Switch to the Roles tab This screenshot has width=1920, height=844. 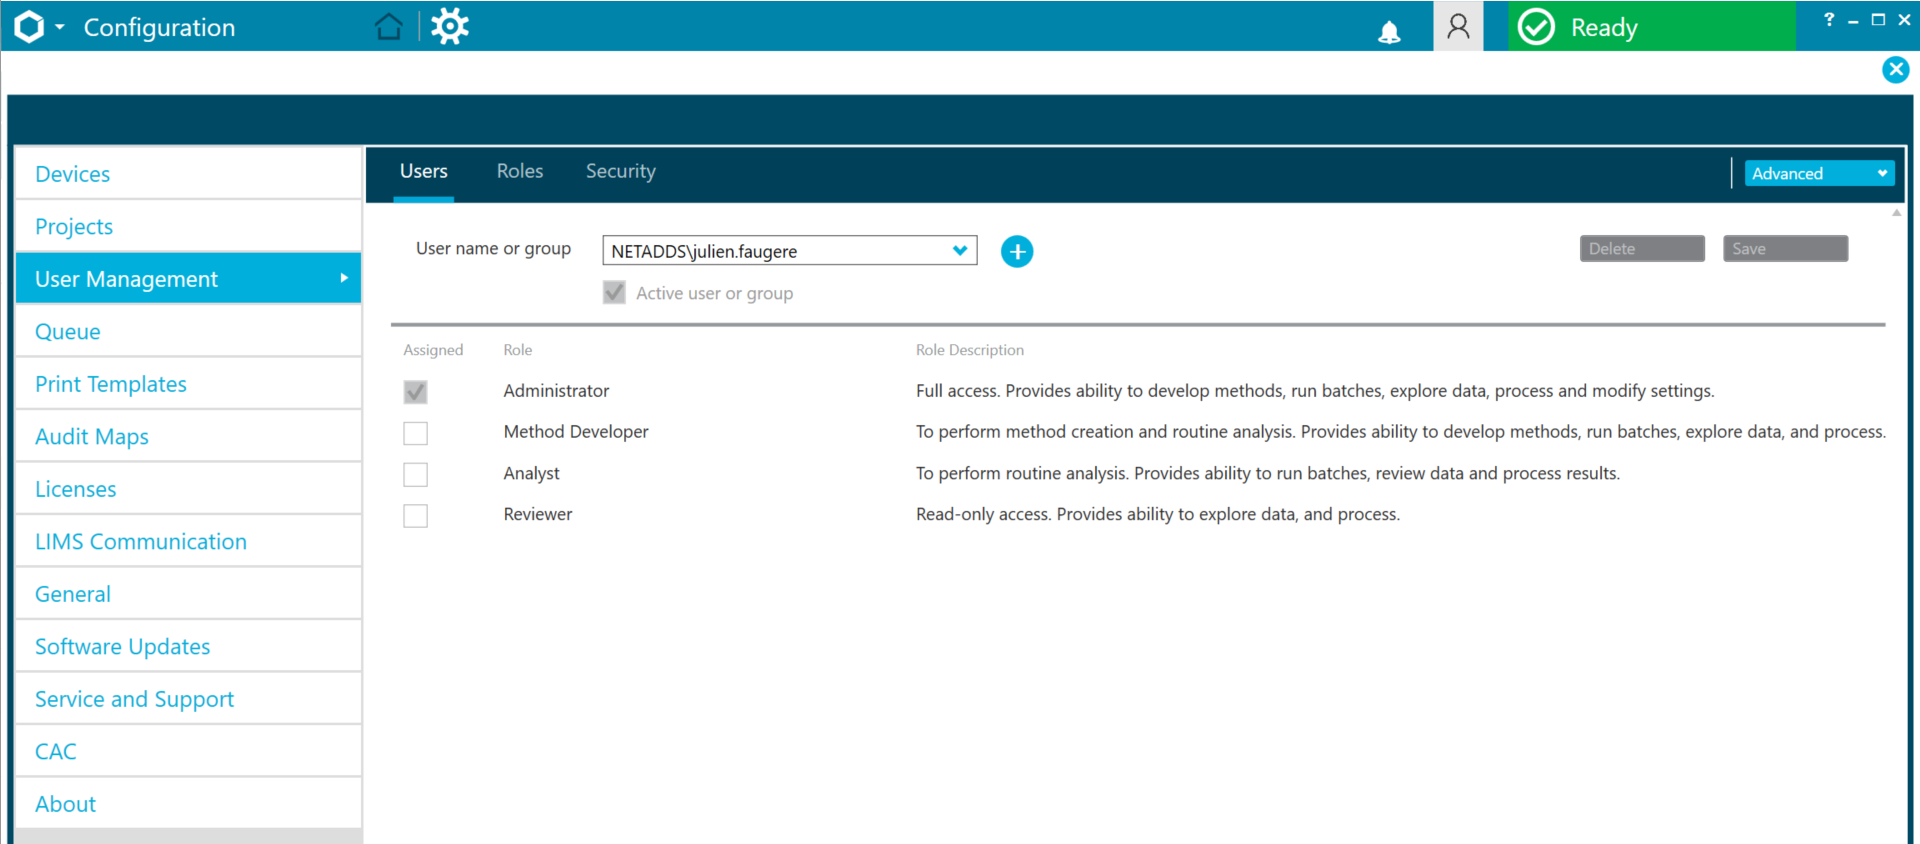click(x=519, y=171)
